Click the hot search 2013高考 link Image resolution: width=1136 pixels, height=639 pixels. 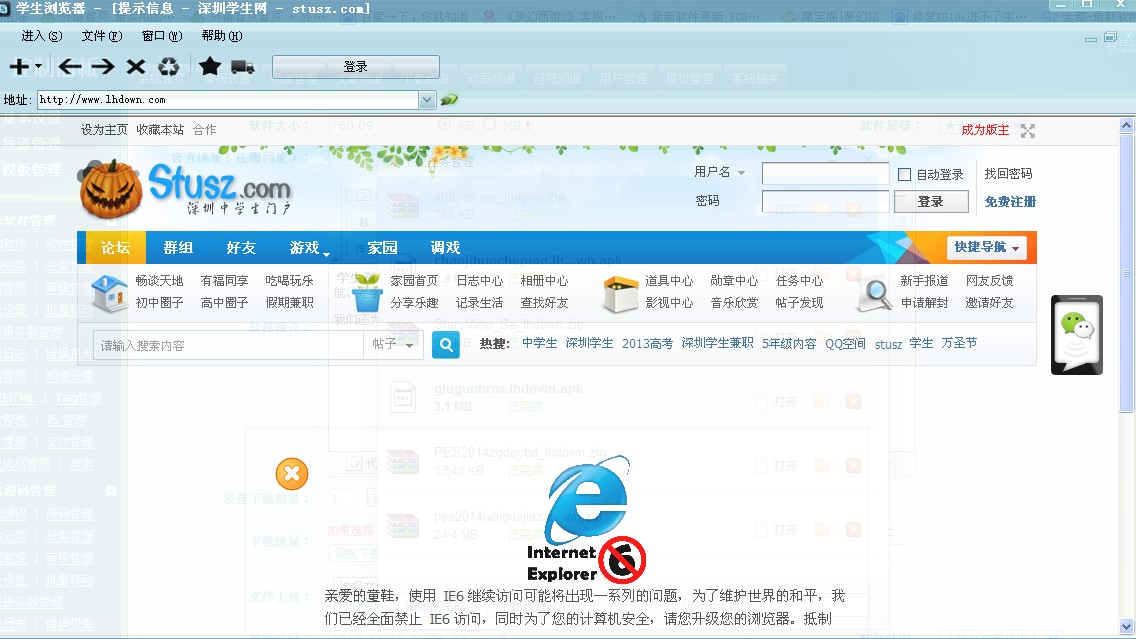click(648, 343)
